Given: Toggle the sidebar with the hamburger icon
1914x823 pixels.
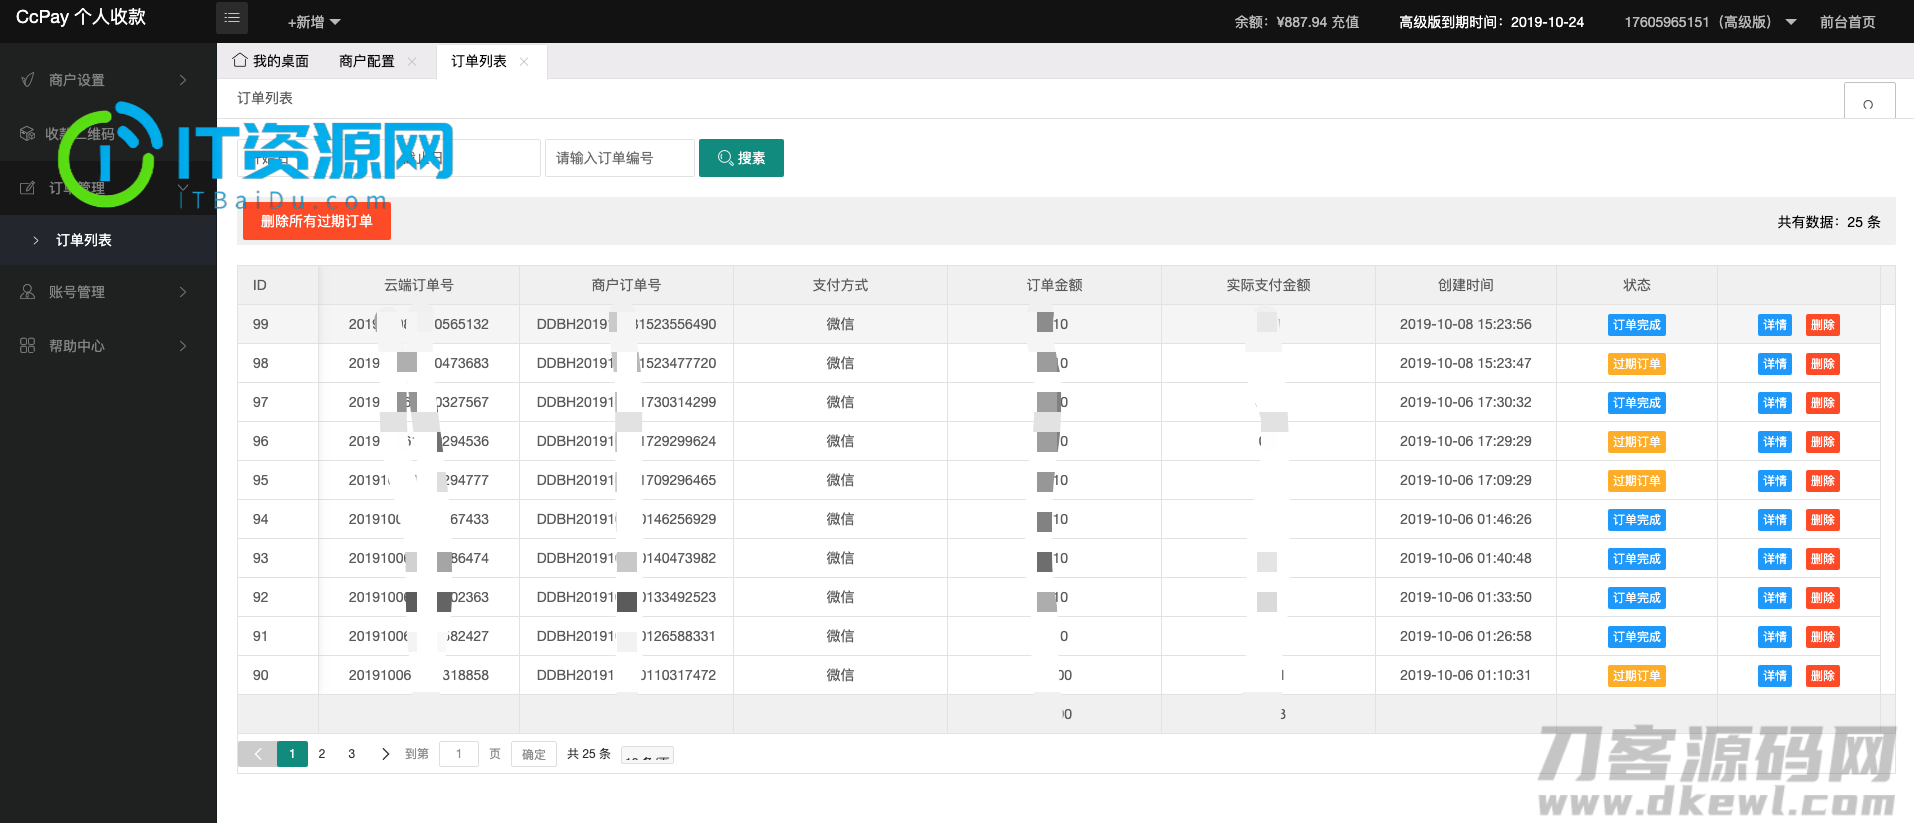Looking at the screenshot, I should point(232,18).
